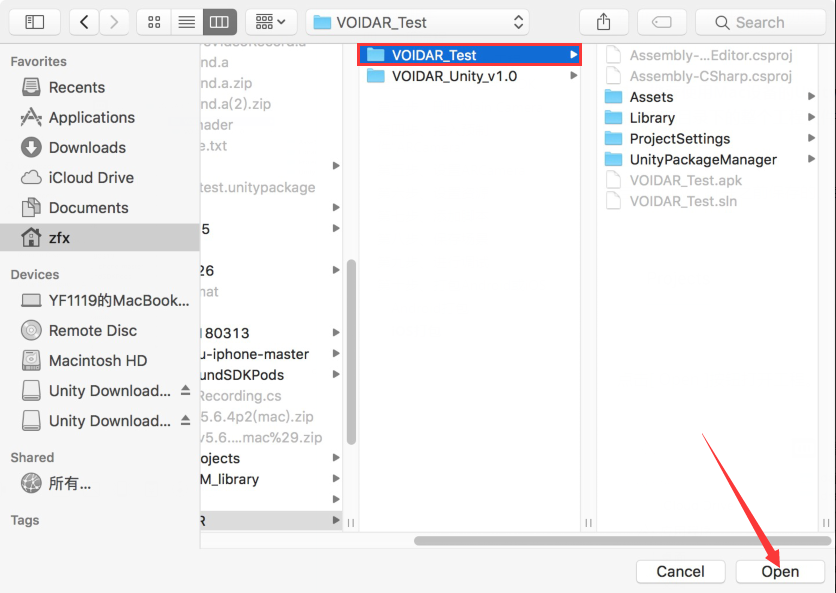This screenshot has height=593, width=836.
Task: Switch to list view mode
Action: pos(185,21)
